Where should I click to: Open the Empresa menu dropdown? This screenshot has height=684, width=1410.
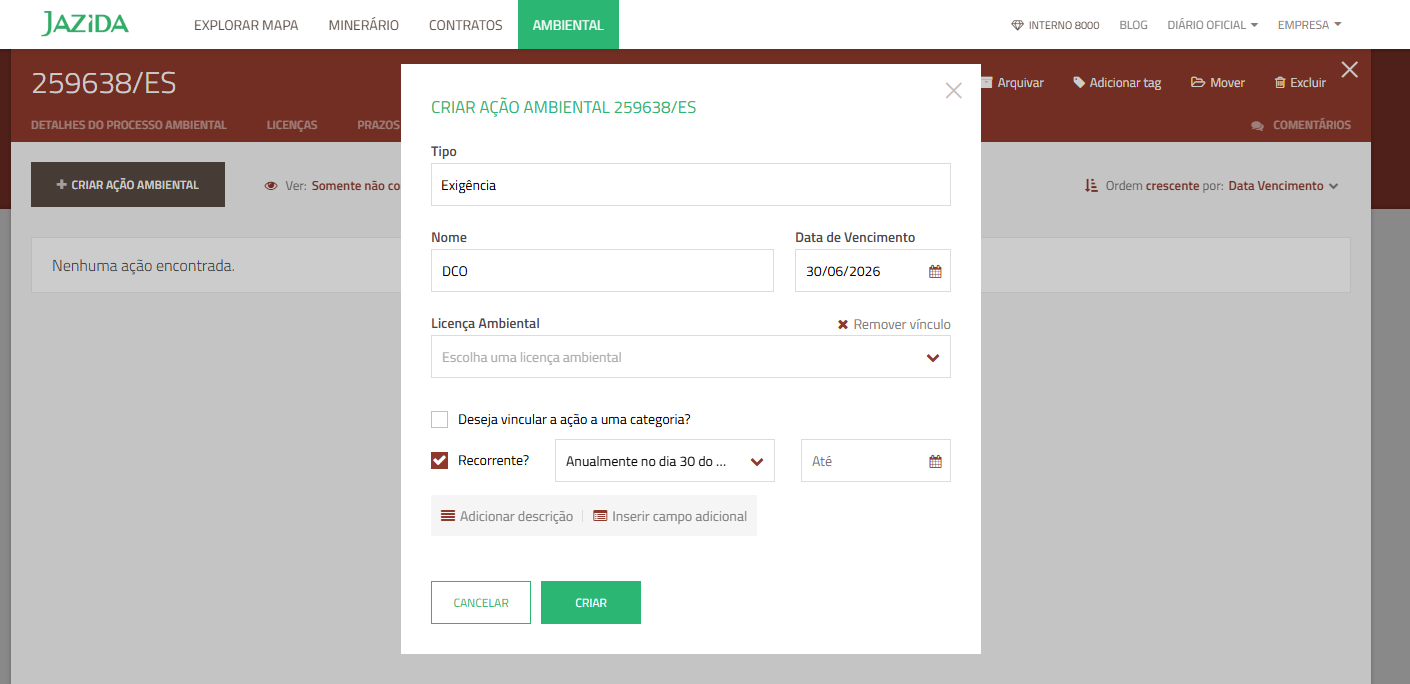(x=1309, y=25)
